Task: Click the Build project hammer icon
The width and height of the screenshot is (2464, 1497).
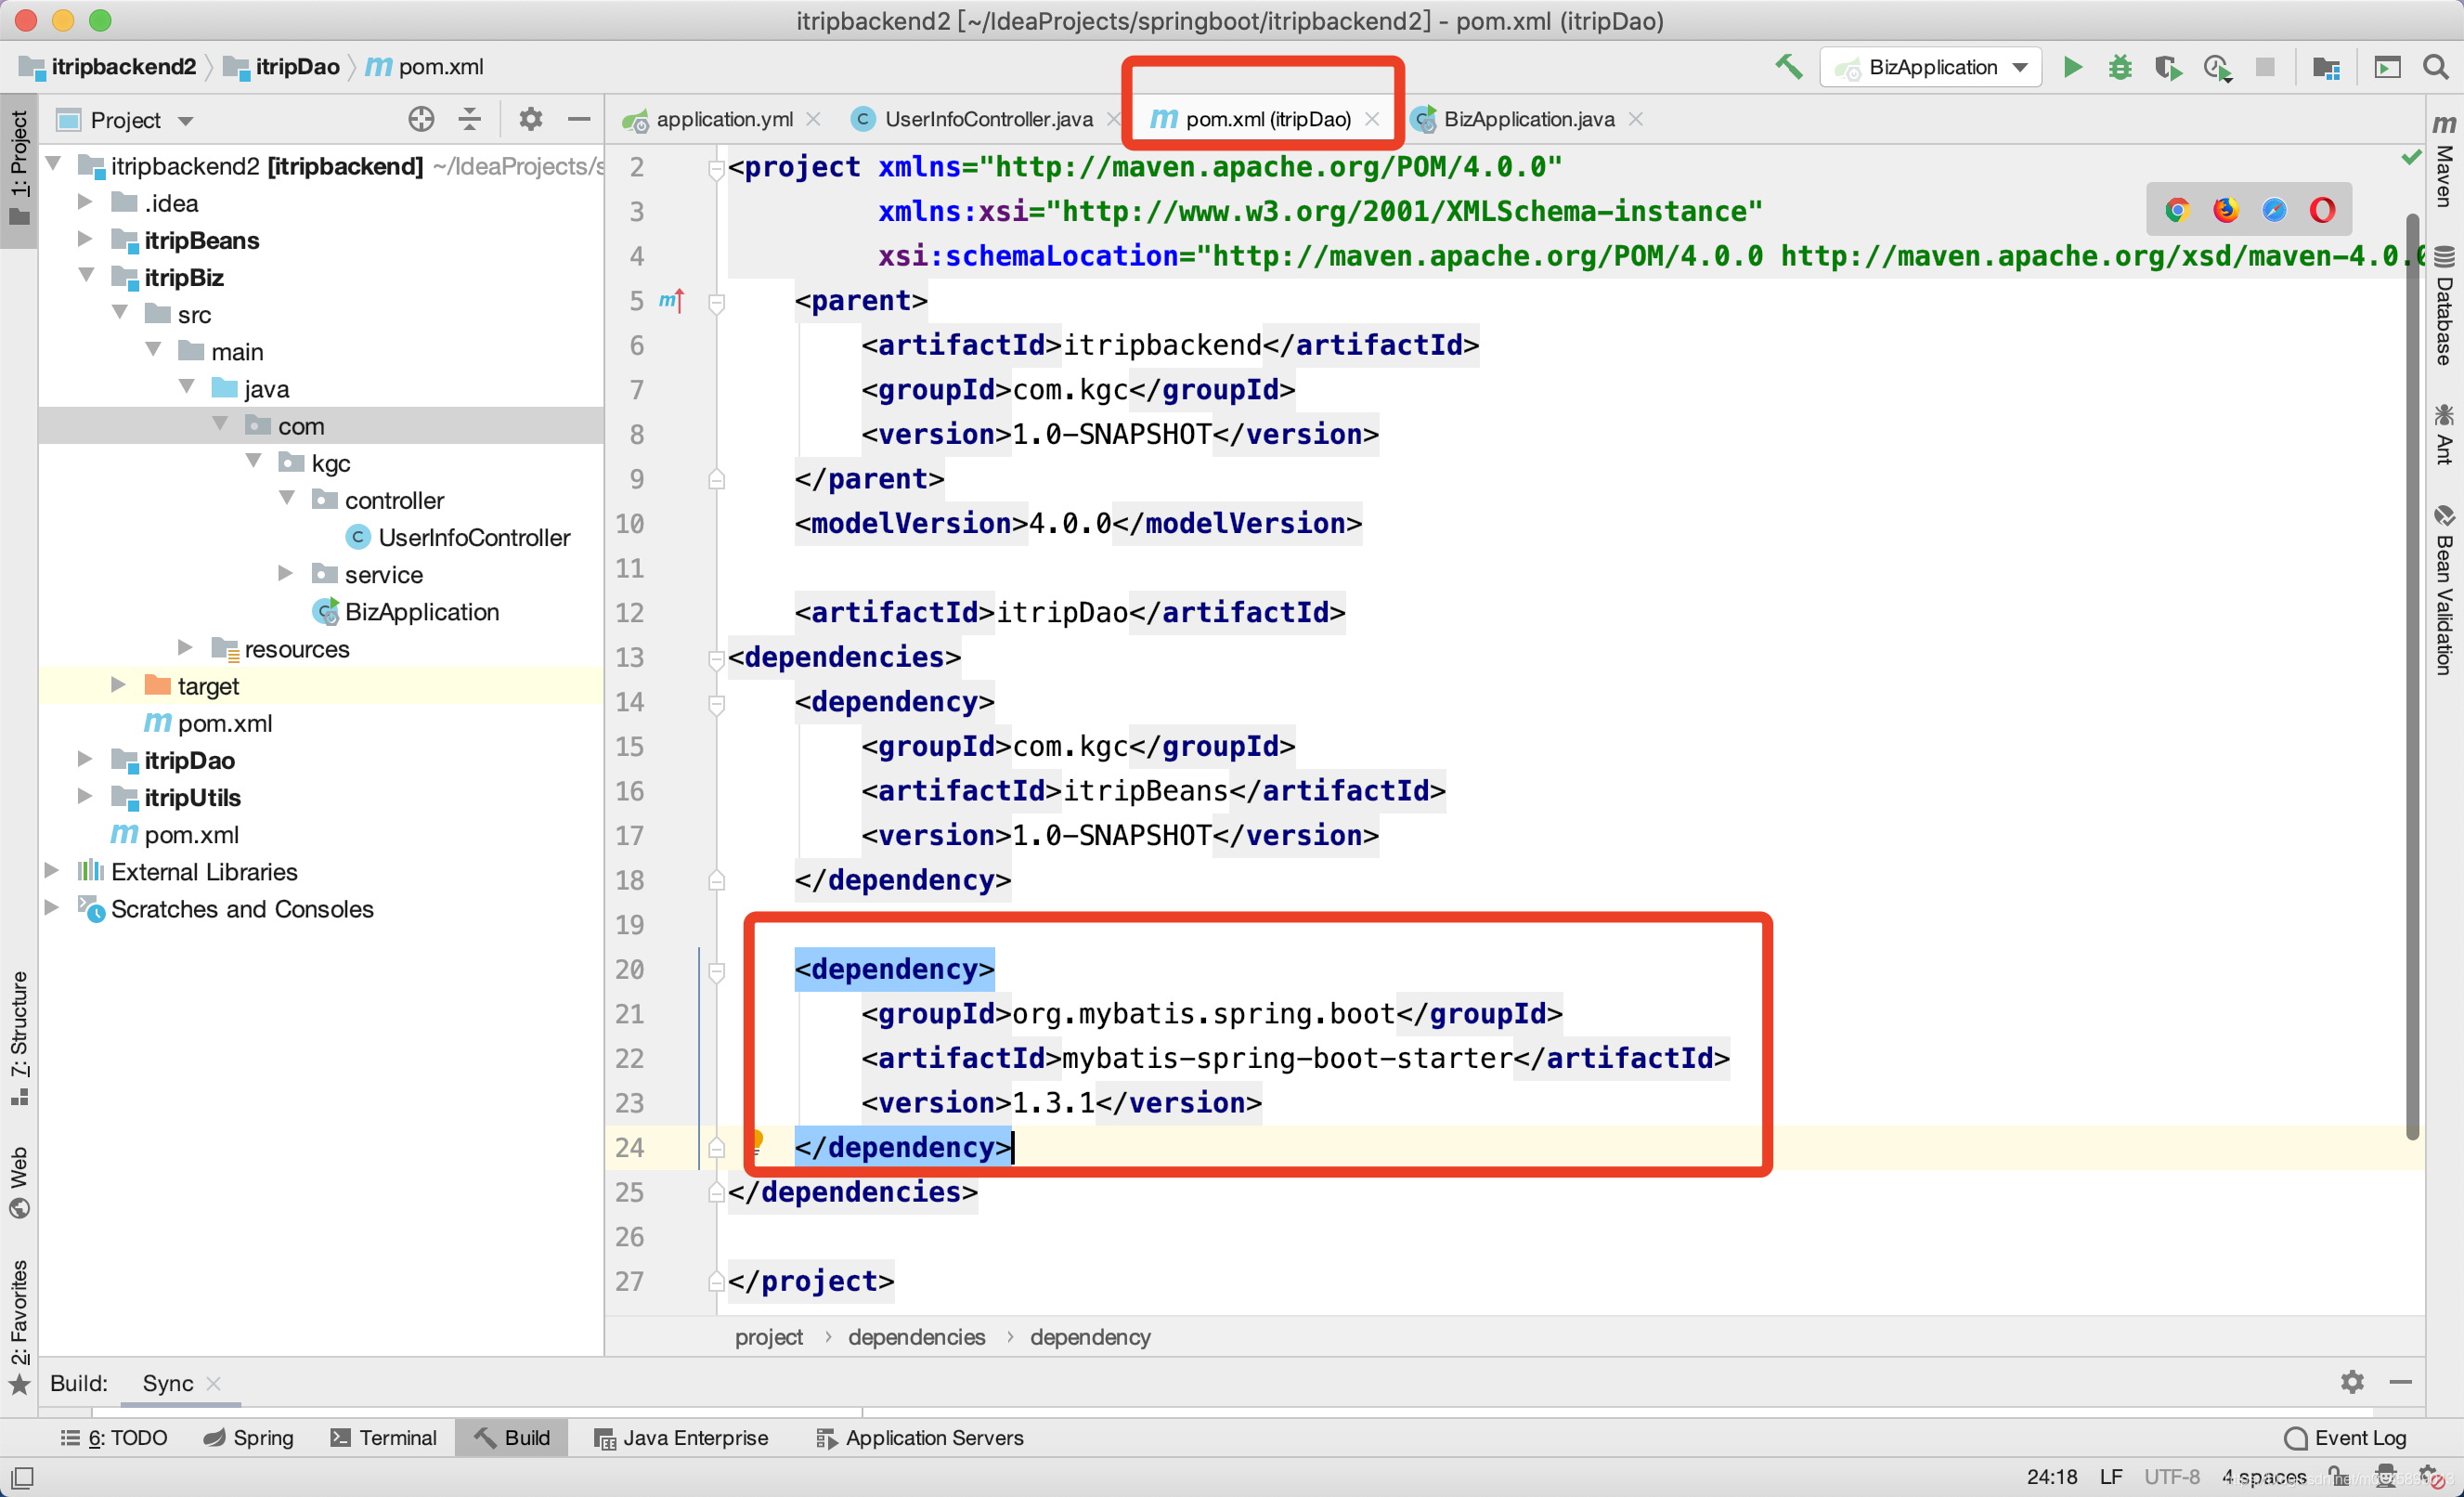Action: 1788,68
